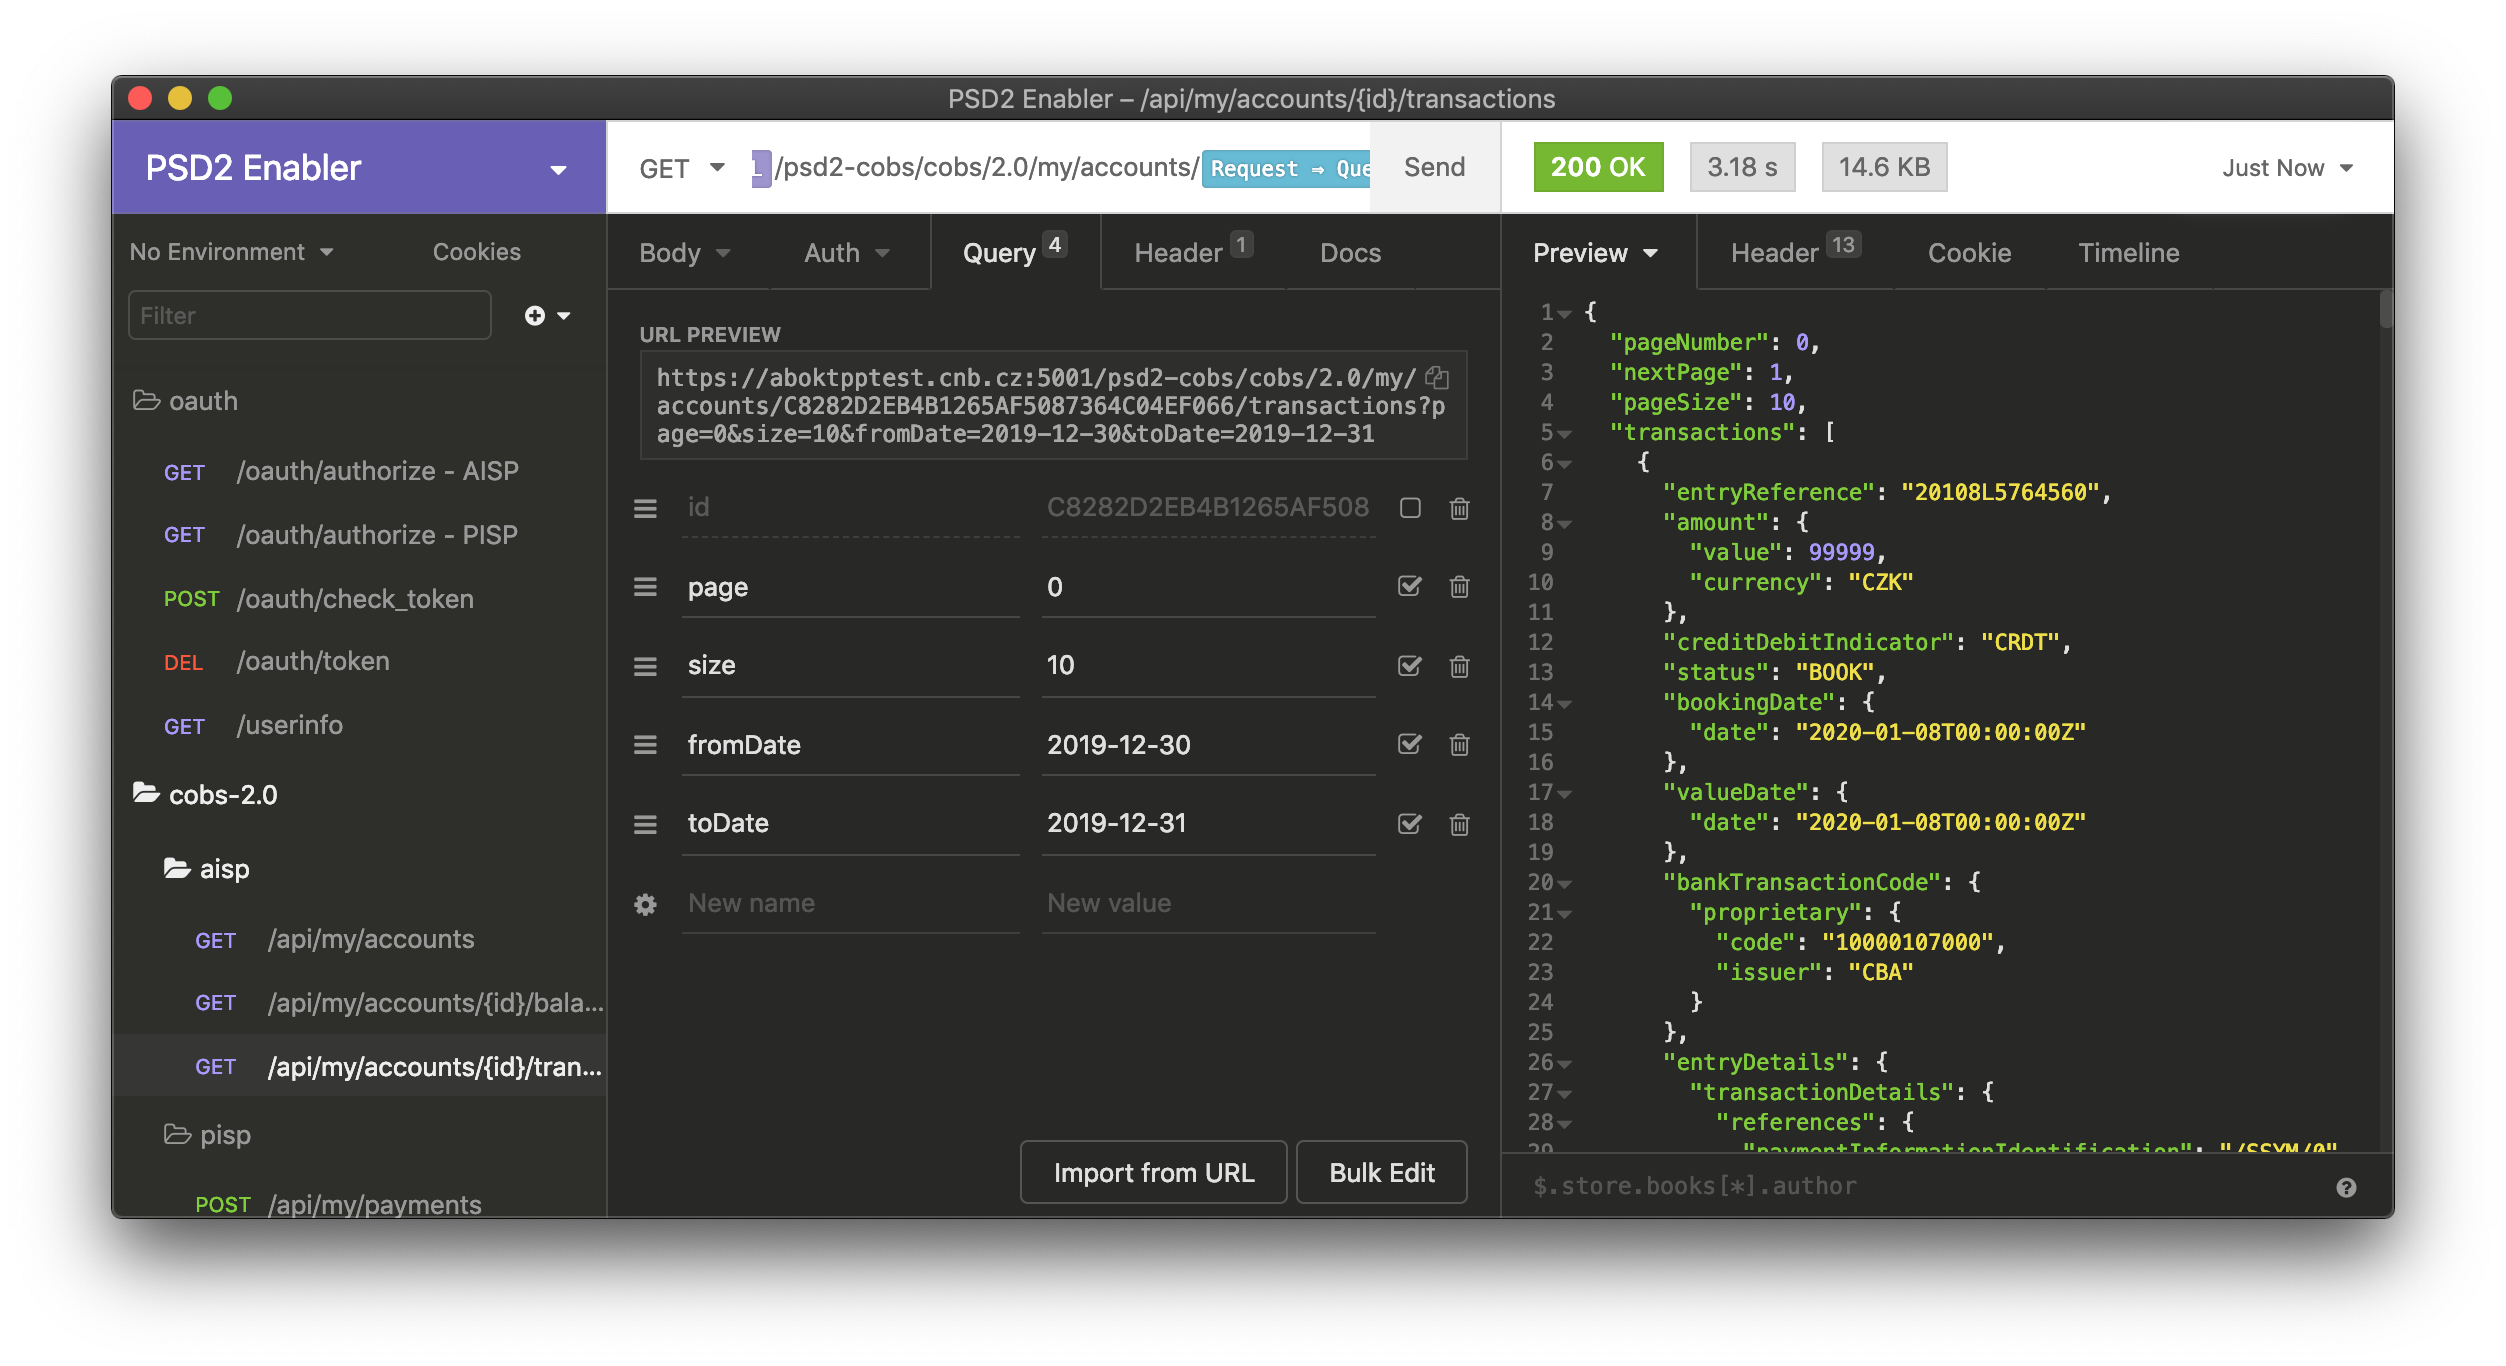Screen dimensions: 2506x1366
Task: Delete the page query parameter
Action: coord(1459,587)
